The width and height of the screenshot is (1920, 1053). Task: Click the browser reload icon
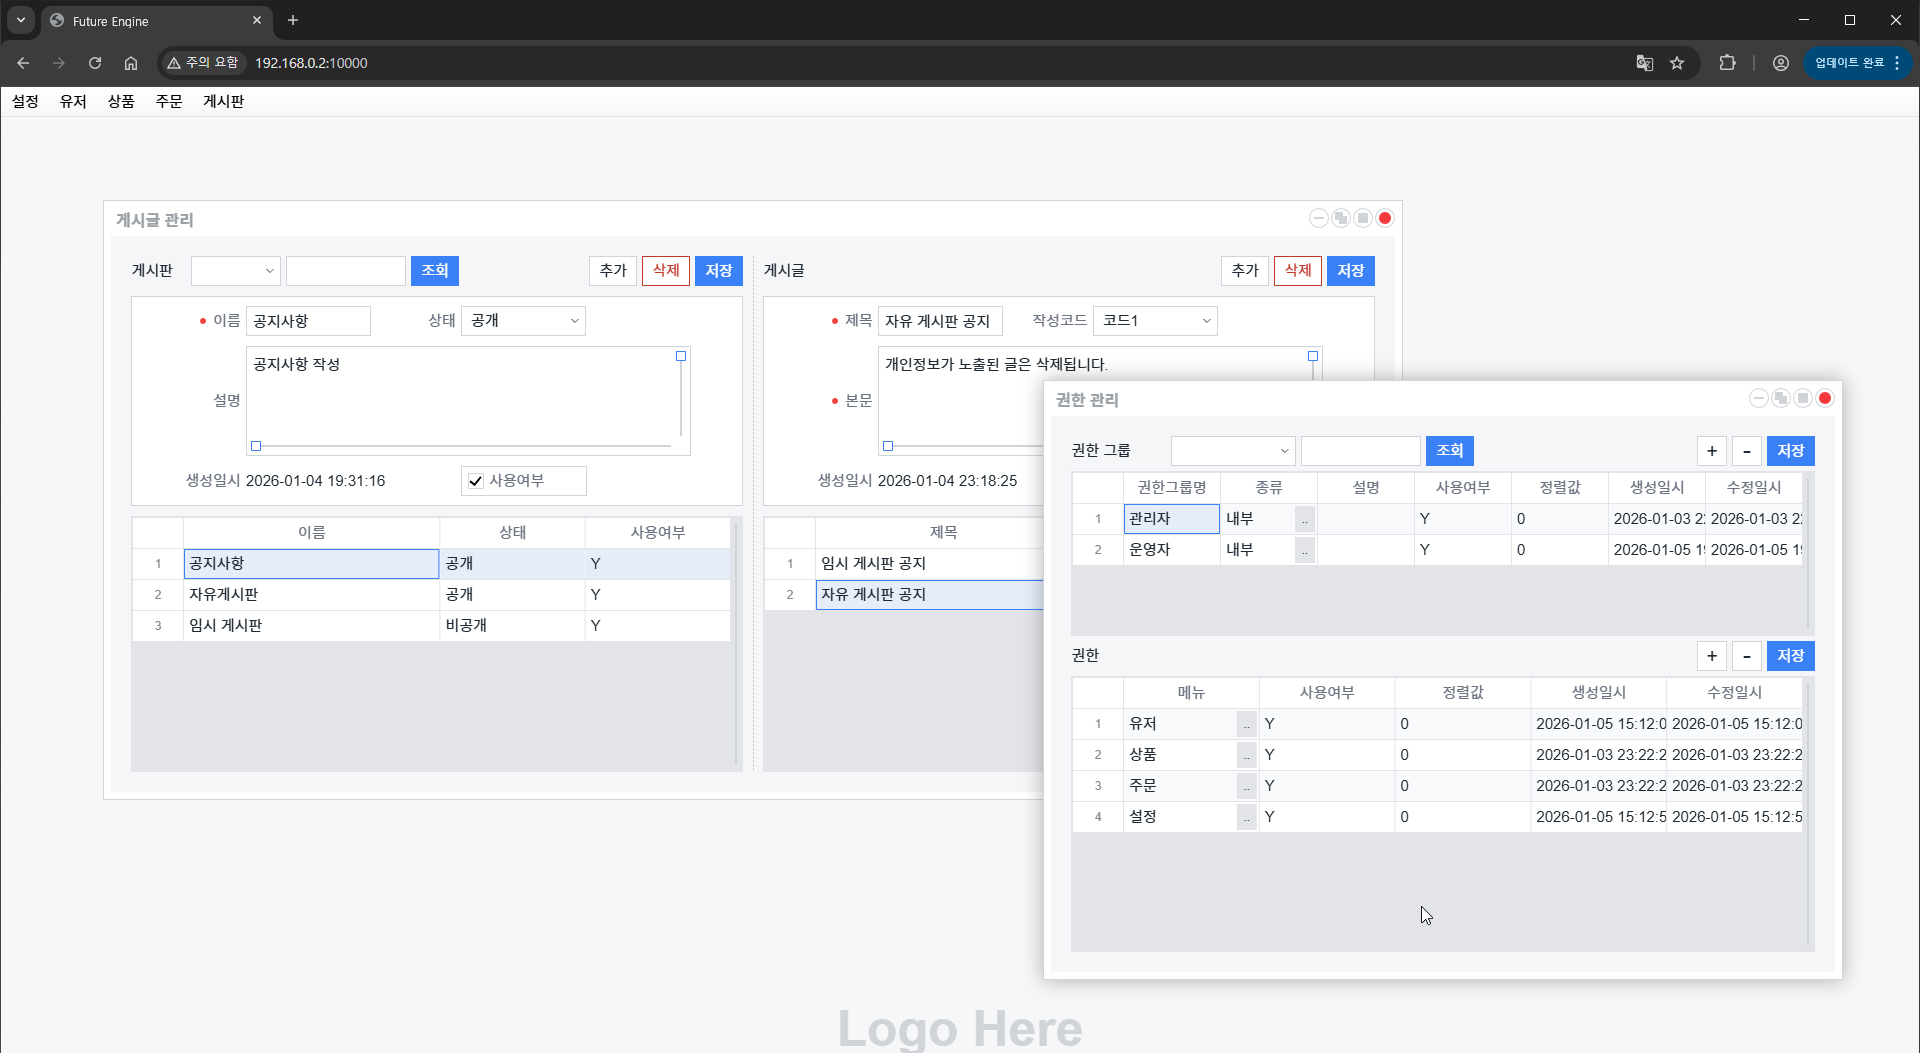point(95,63)
